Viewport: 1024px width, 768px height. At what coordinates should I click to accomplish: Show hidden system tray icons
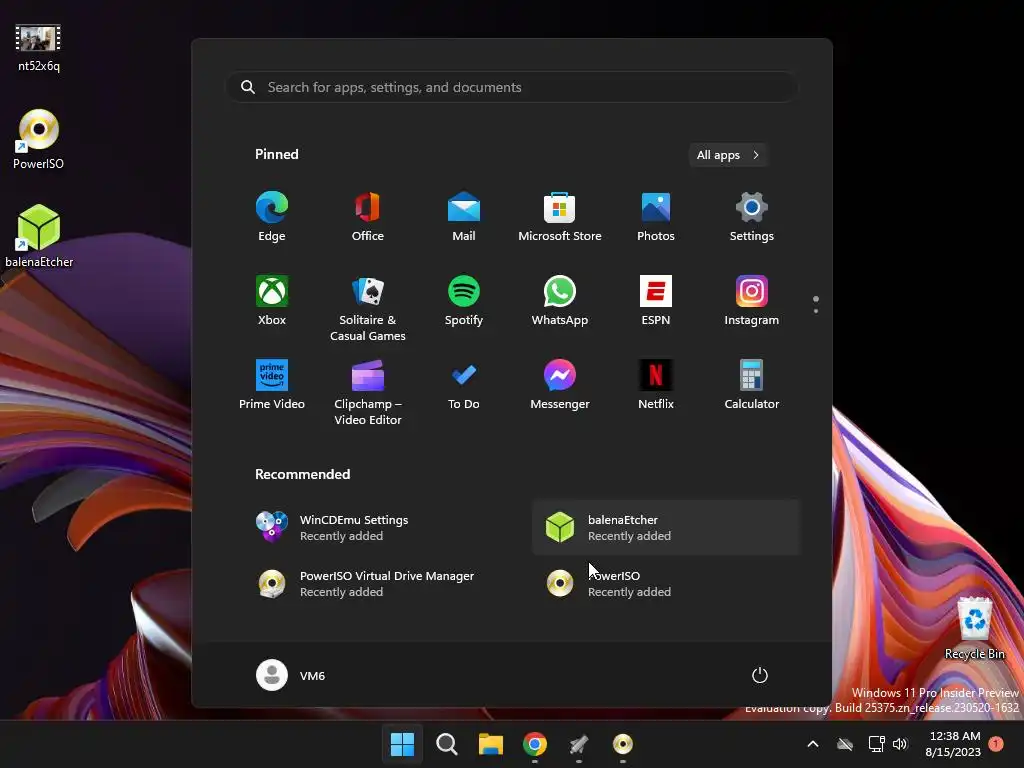[813, 744]
